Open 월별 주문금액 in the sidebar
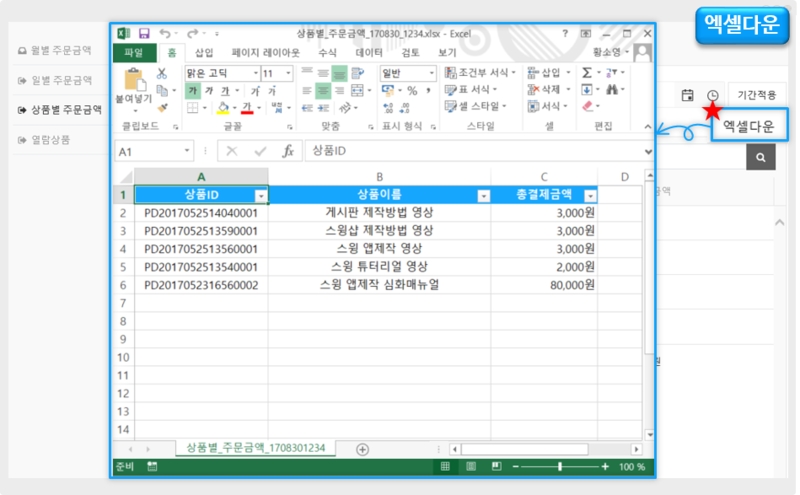Screen dimensions: 800x495 tap(60, 51)
